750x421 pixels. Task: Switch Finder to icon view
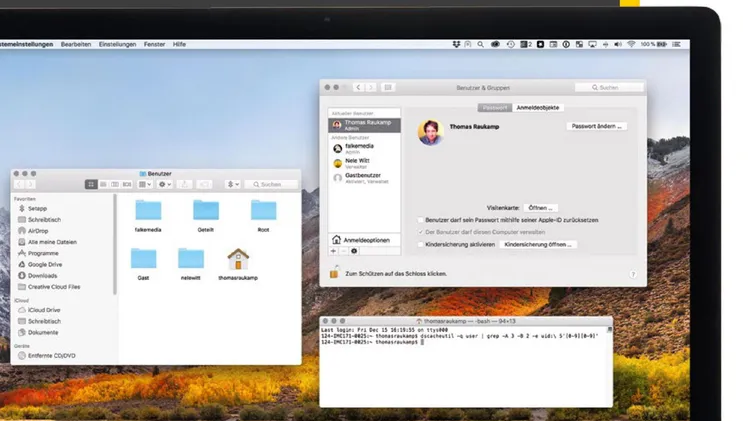pyautogui.click(x=91, y=184)
